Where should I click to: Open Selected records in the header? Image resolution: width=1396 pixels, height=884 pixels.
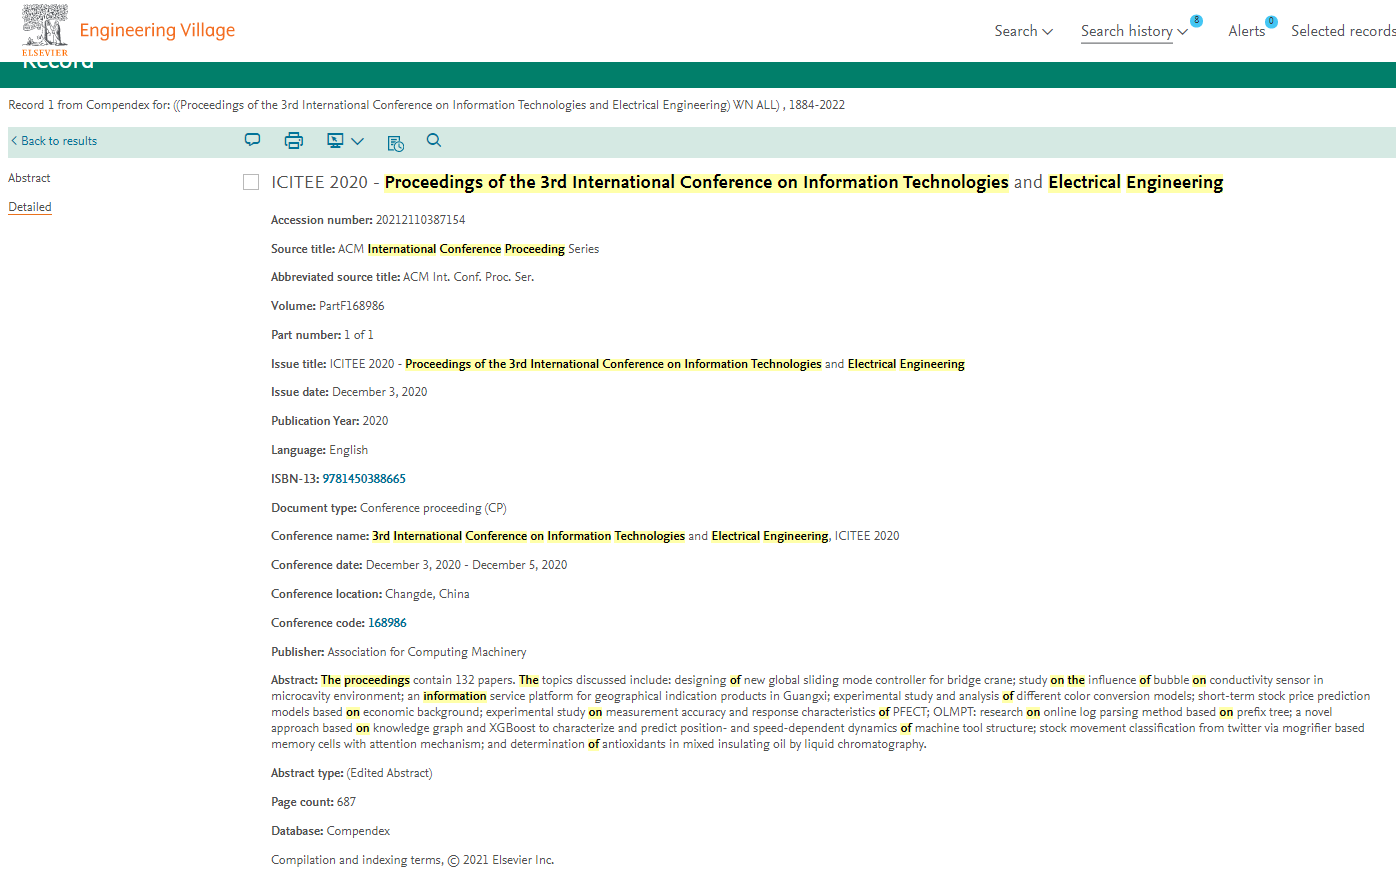coord(1343,31)
